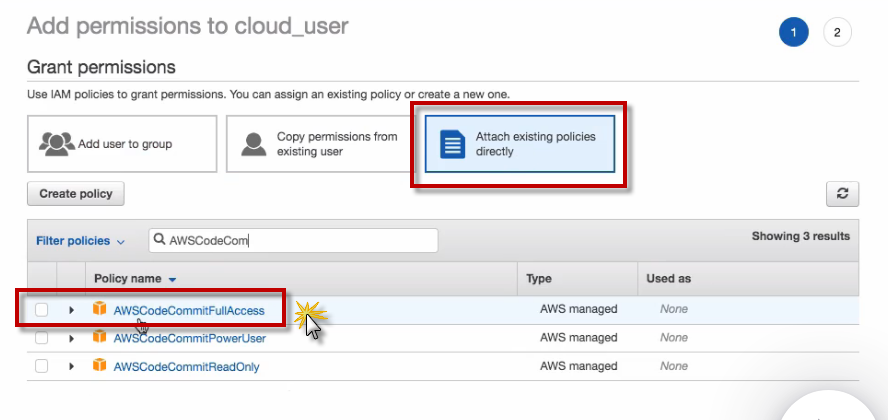Select the AWSCodeCommitReadOnly checkbox
This screenshot has width=888, height=420.
tap(42, 366)
